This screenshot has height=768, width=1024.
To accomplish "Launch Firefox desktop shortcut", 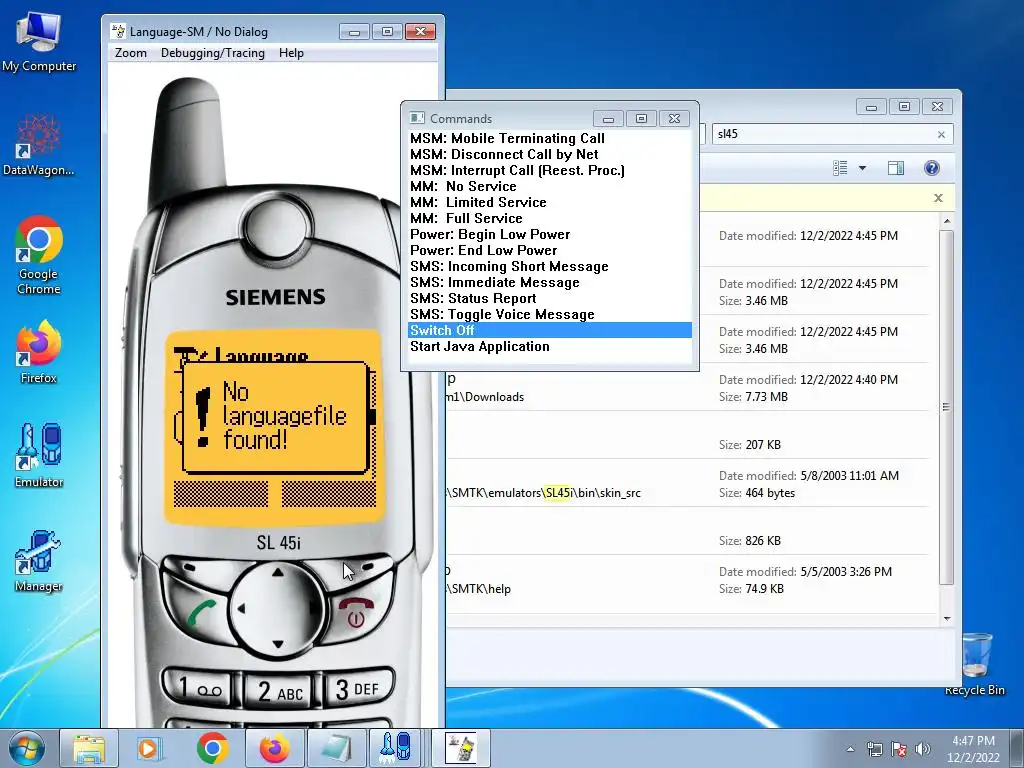I will click(39, 351).
